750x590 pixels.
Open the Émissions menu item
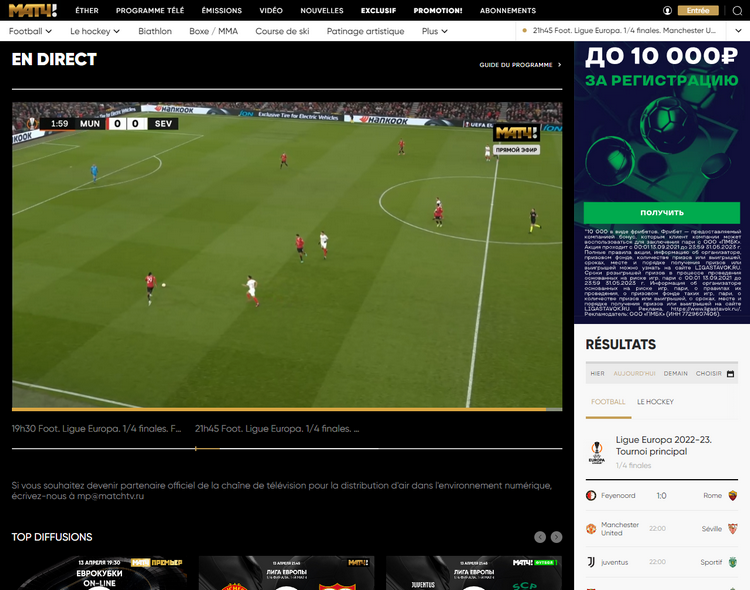pyautogui.click(x=221, y=11)
